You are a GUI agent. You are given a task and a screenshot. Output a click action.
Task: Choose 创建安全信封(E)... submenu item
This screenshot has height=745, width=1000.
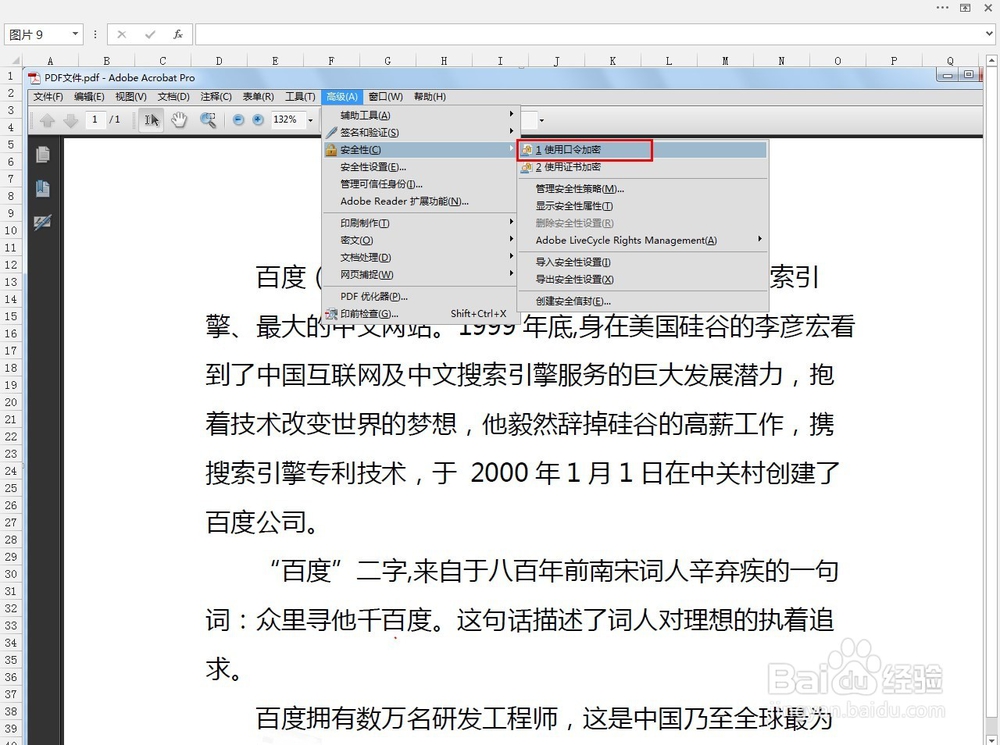tap(642, 301)
